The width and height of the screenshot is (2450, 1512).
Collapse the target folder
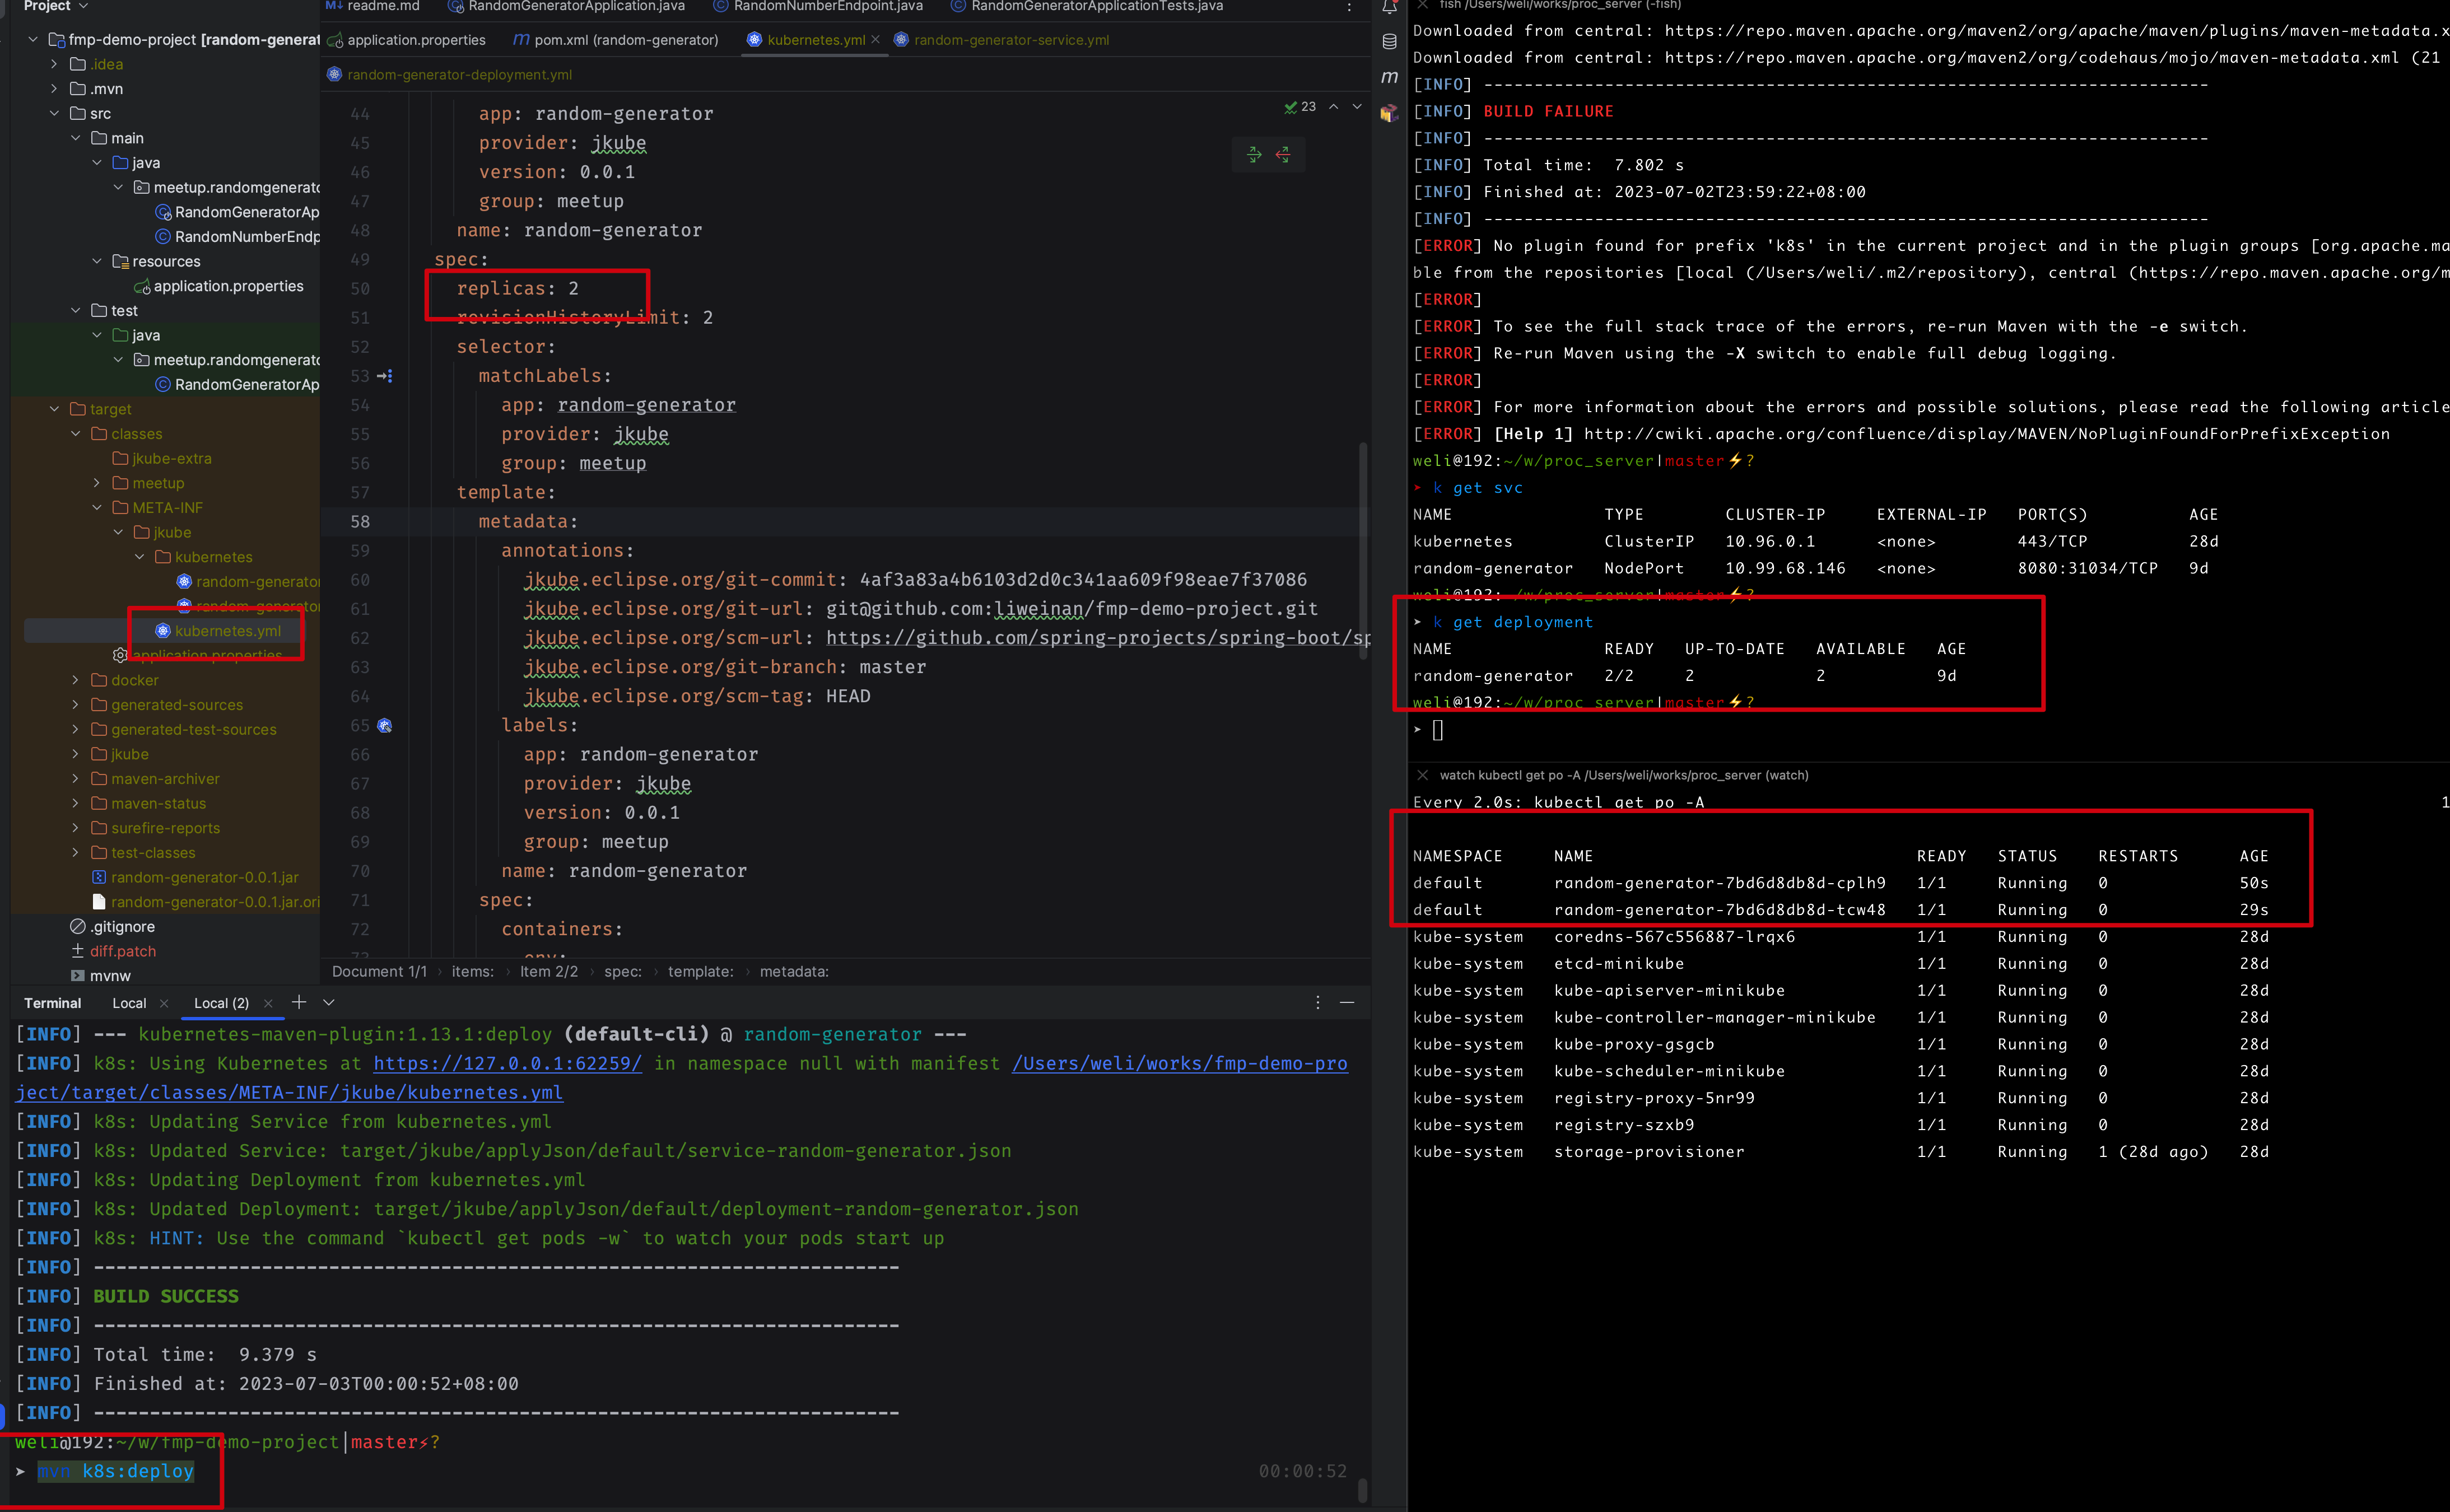[54, 409]
